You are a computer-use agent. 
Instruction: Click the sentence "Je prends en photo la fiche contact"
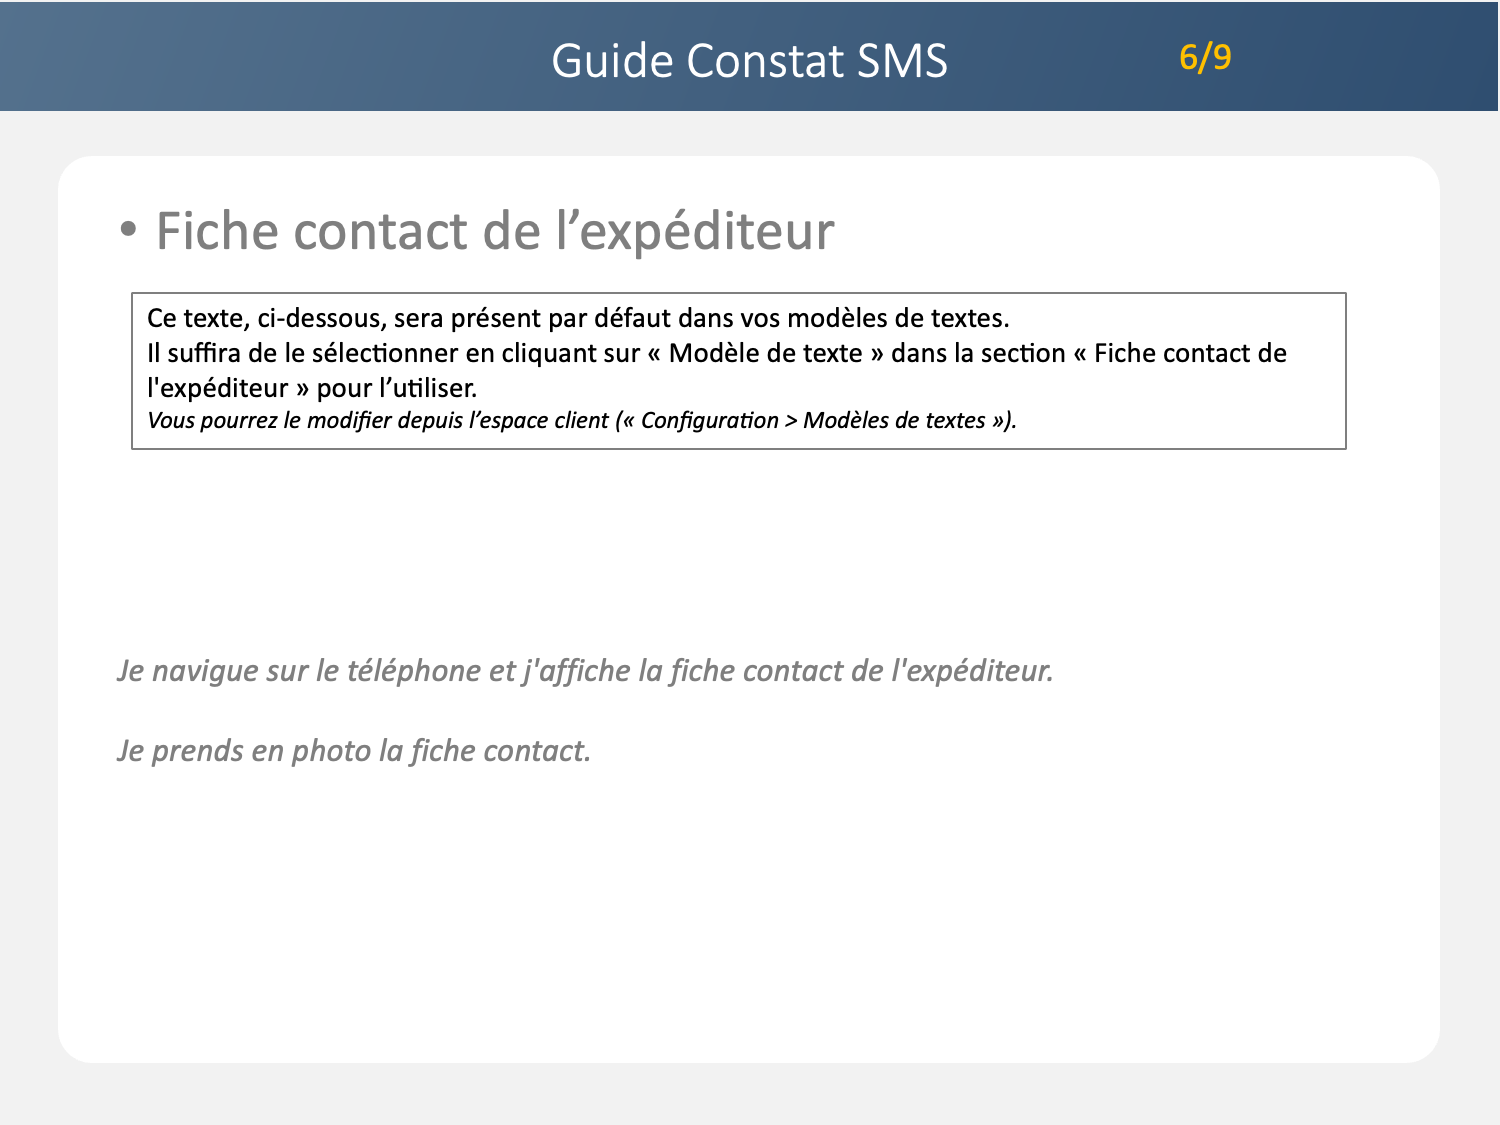[x=354, y=750]
